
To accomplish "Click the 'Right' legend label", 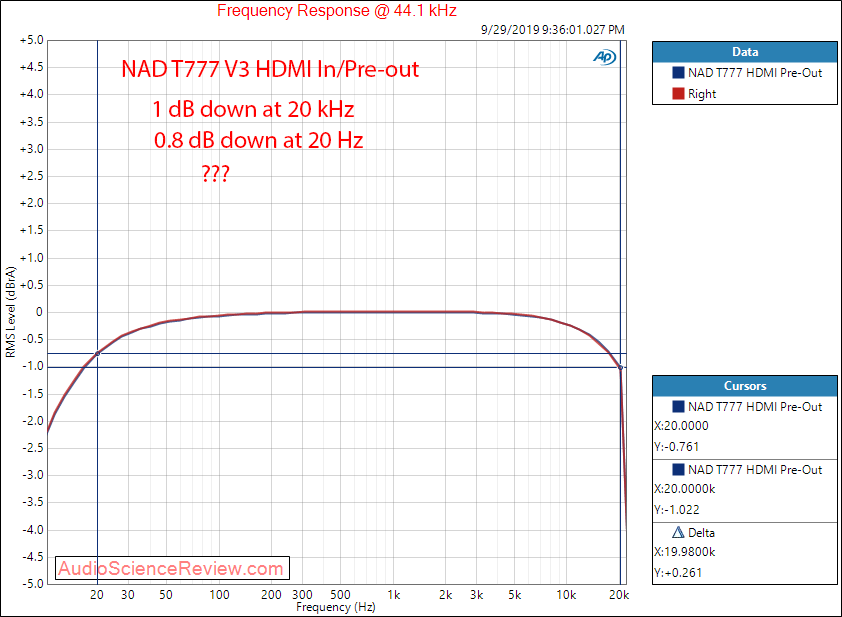I will [x=702, y=94].
